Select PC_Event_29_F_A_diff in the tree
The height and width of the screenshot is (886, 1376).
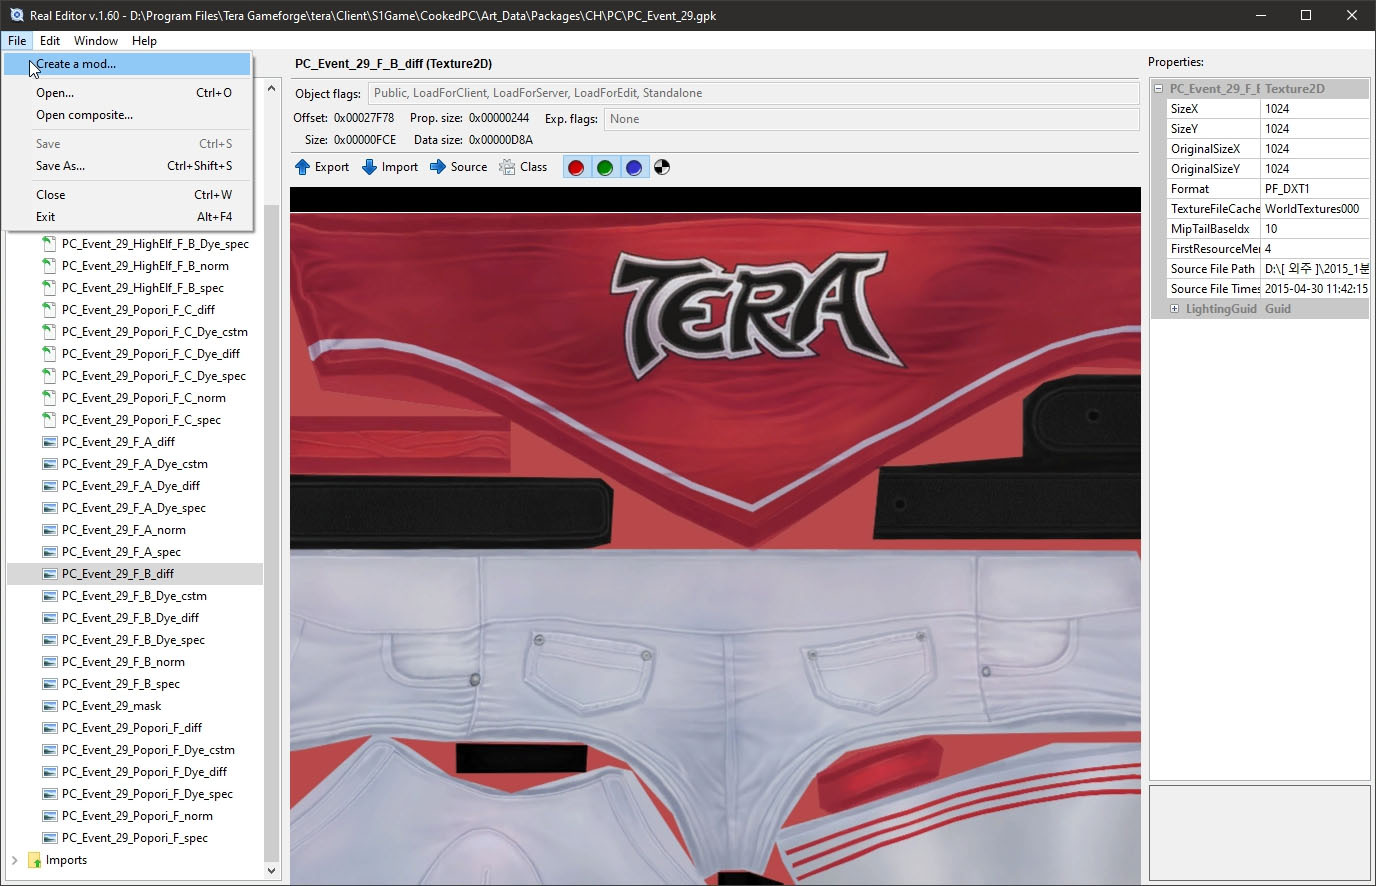[118, 442]
